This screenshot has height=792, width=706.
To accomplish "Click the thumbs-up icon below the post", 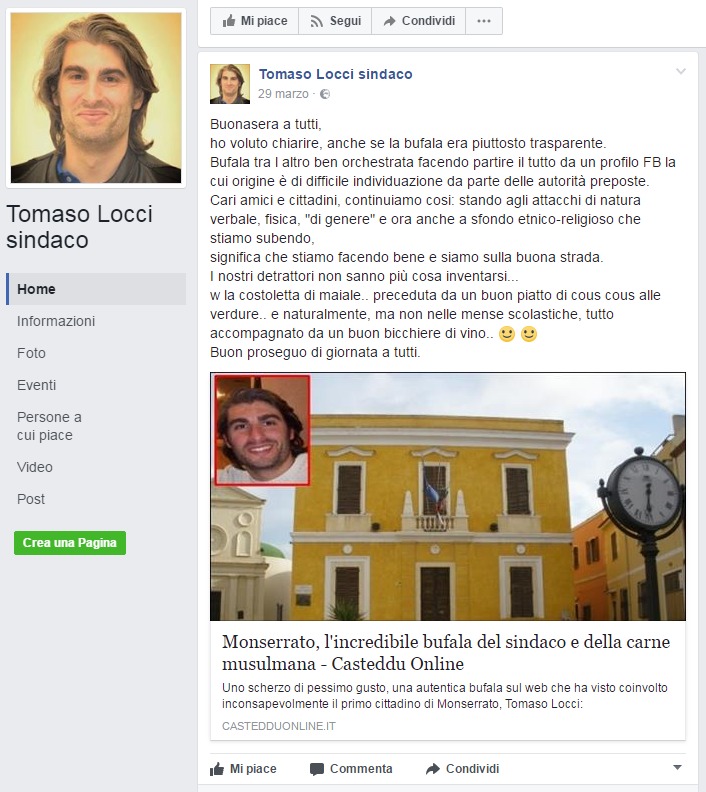I will pos(217,769).
